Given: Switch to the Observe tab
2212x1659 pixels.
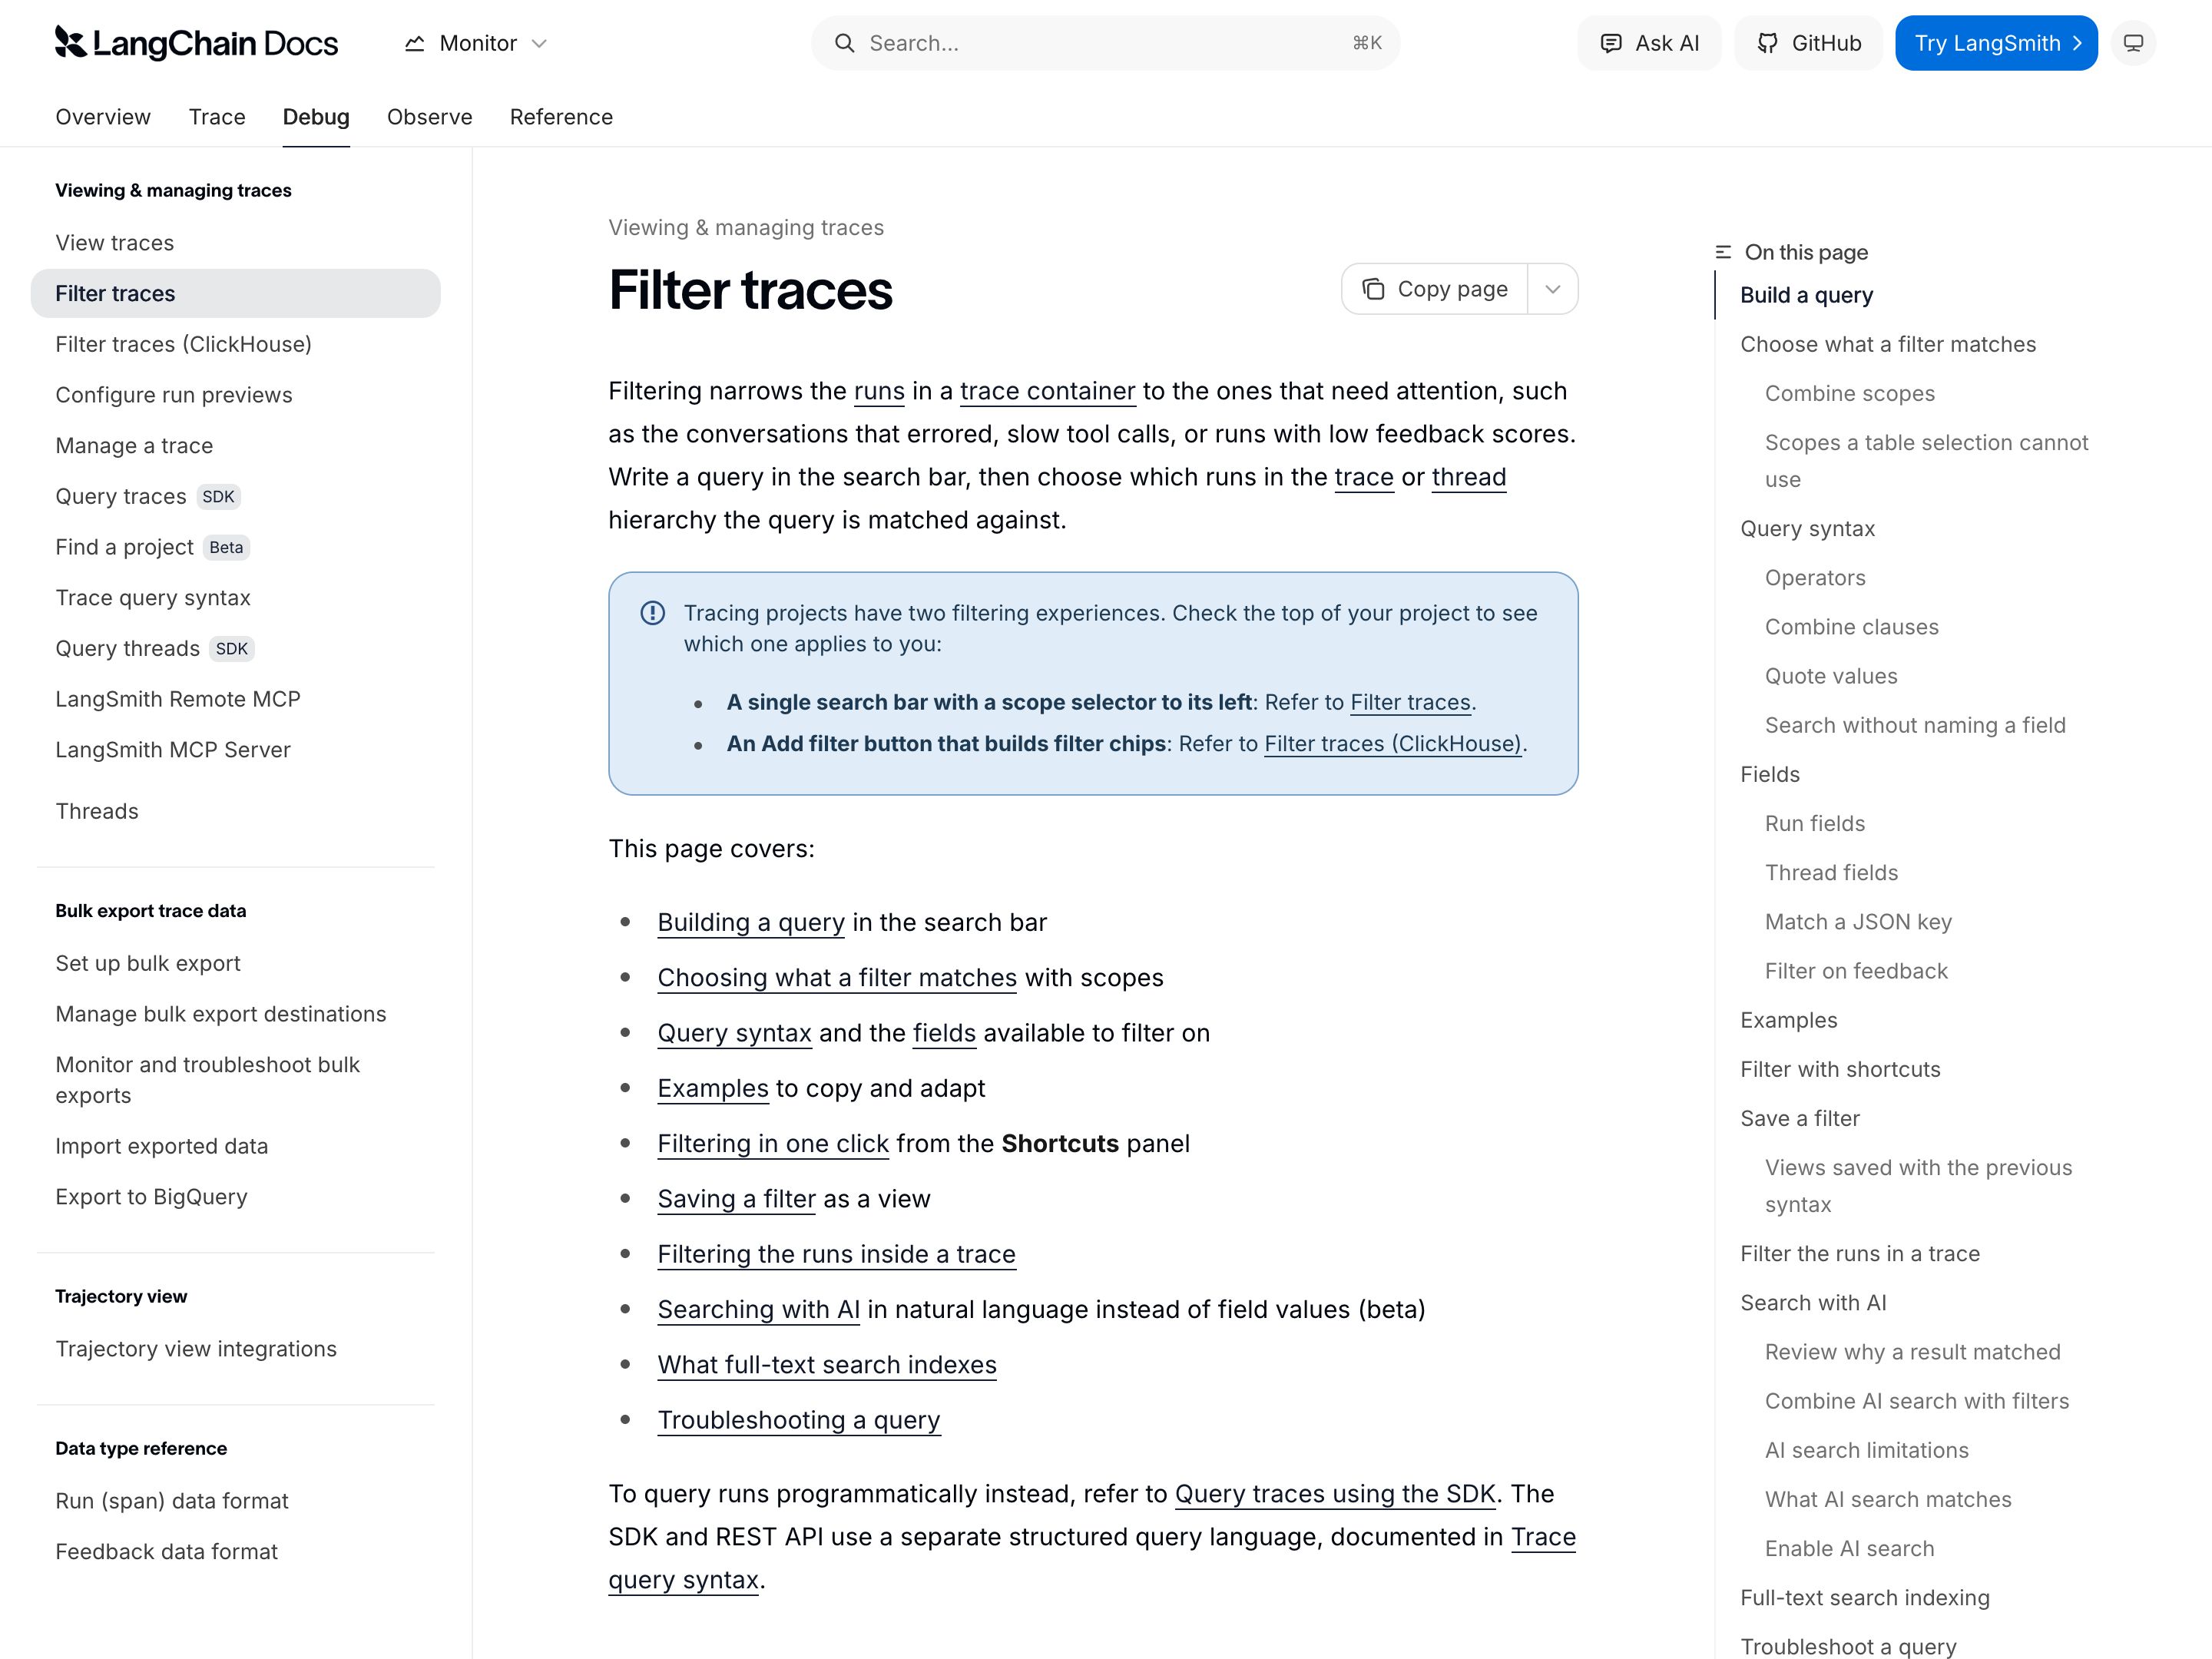Looking at the screenshot, I should [x=430, y=117].
